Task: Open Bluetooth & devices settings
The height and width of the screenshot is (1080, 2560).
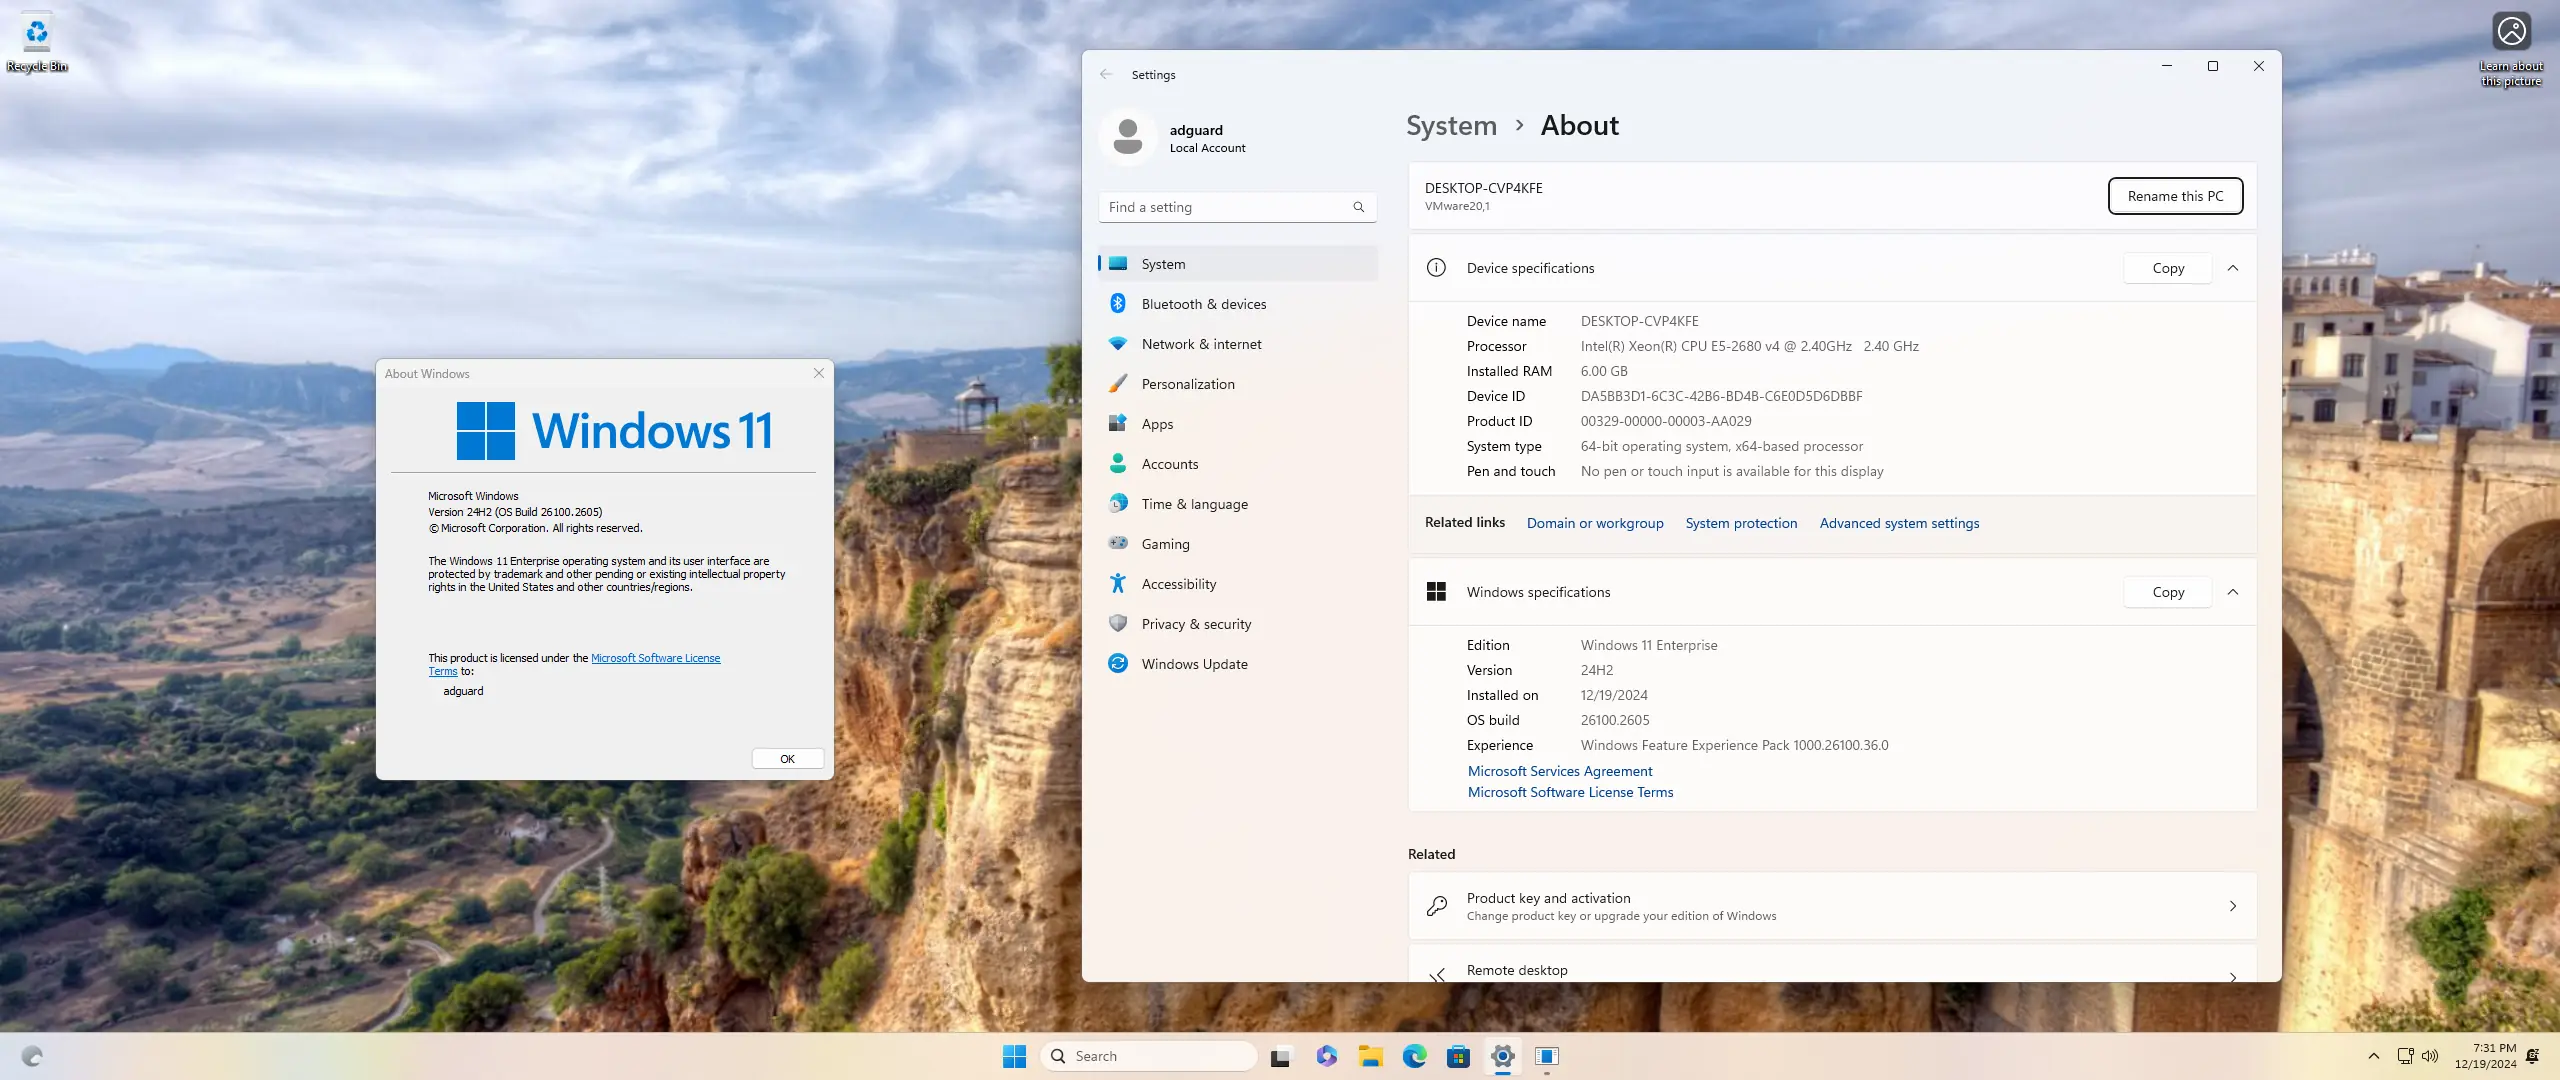Action: click(x=1203, y=304)
